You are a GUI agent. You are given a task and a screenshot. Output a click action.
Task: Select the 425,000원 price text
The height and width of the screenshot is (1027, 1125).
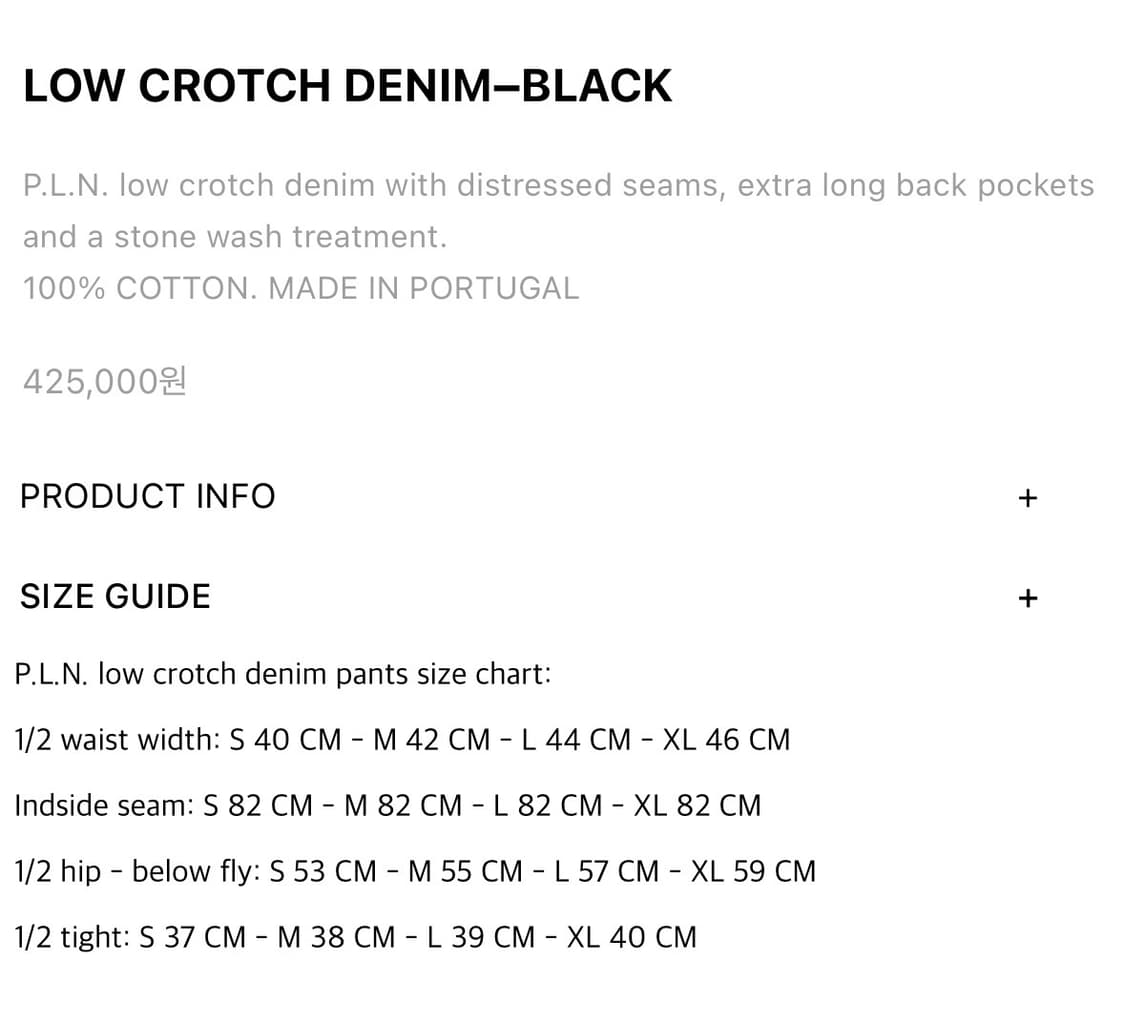[x=103, y=381]
